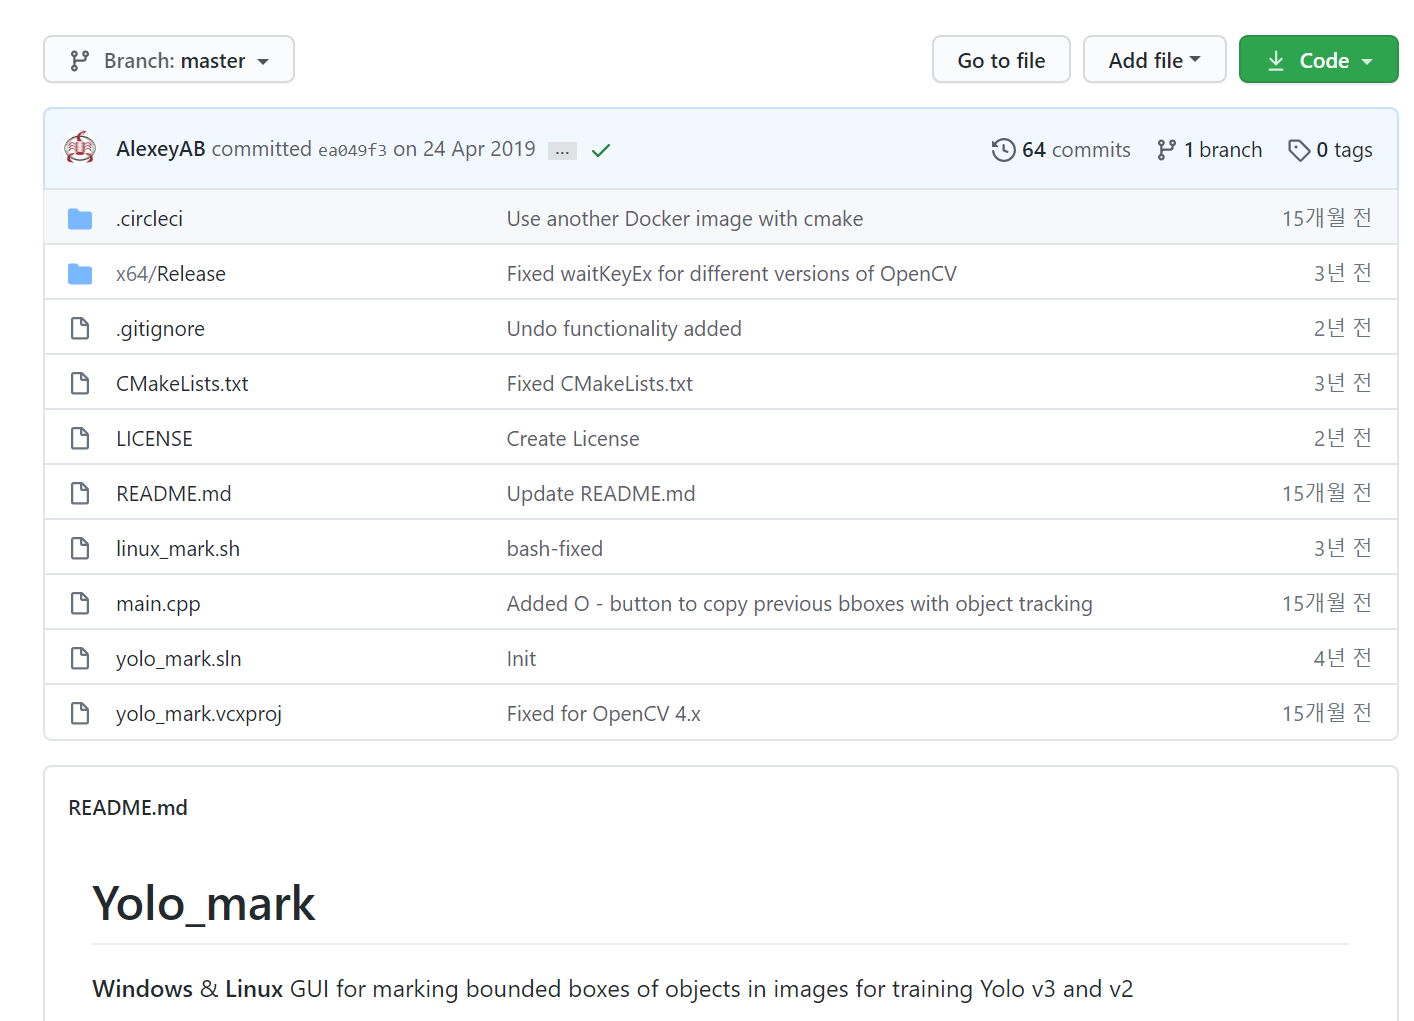Open linux_mark.sh file
This screenshot has width=1414, height=1021.
178,549
